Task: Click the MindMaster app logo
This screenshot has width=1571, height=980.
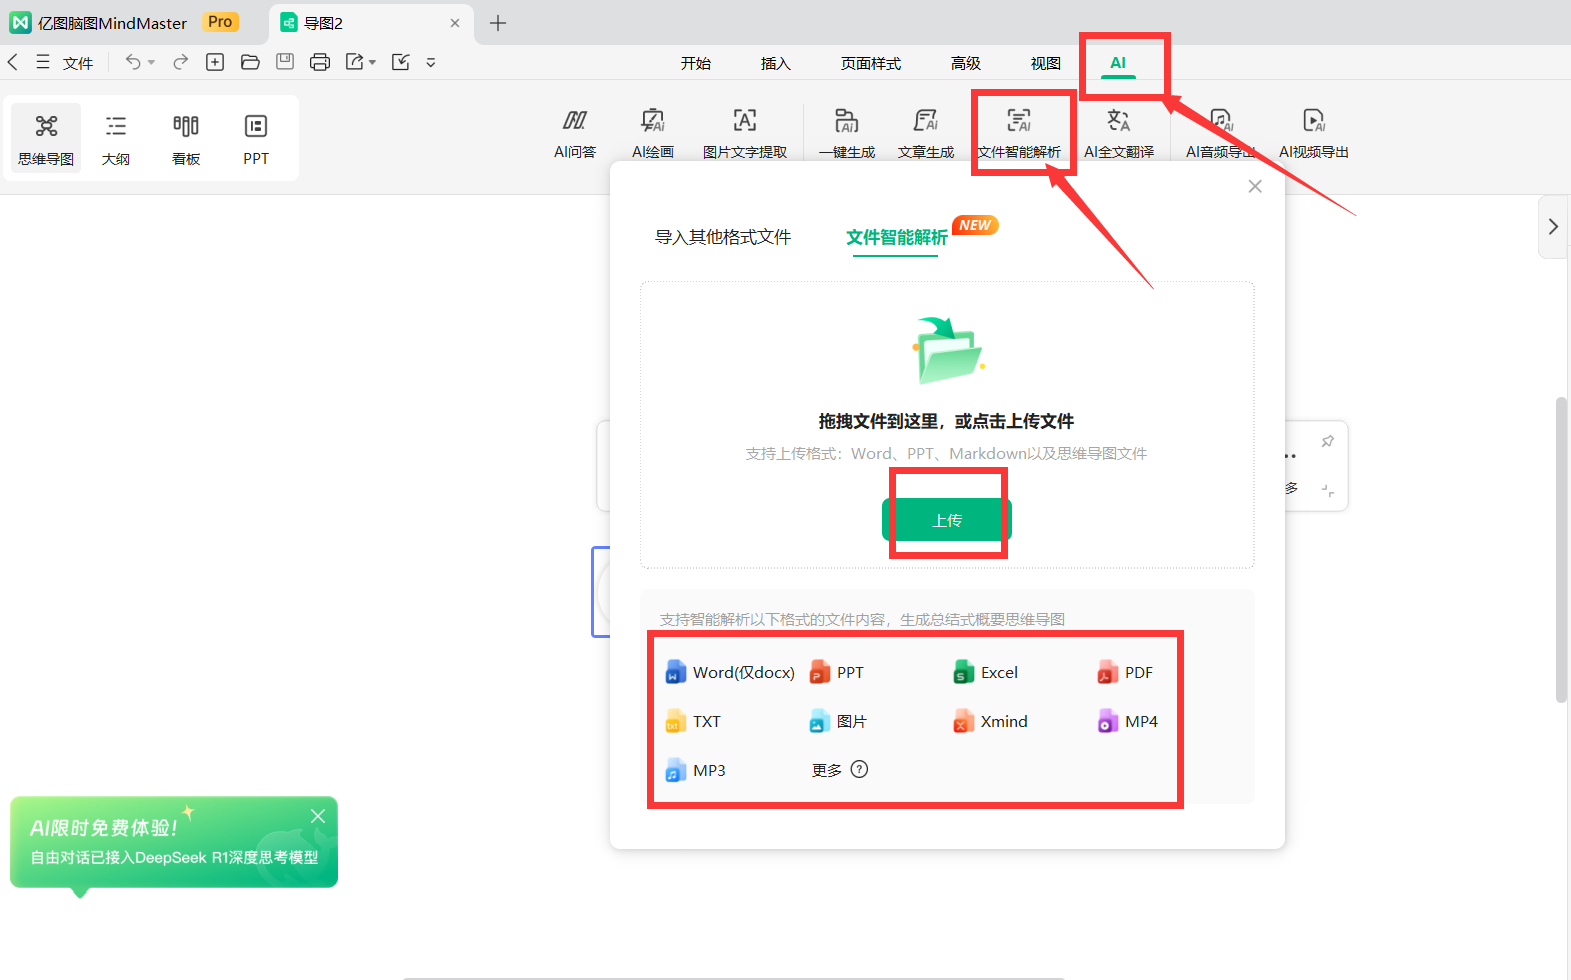Action: (20, 22)
